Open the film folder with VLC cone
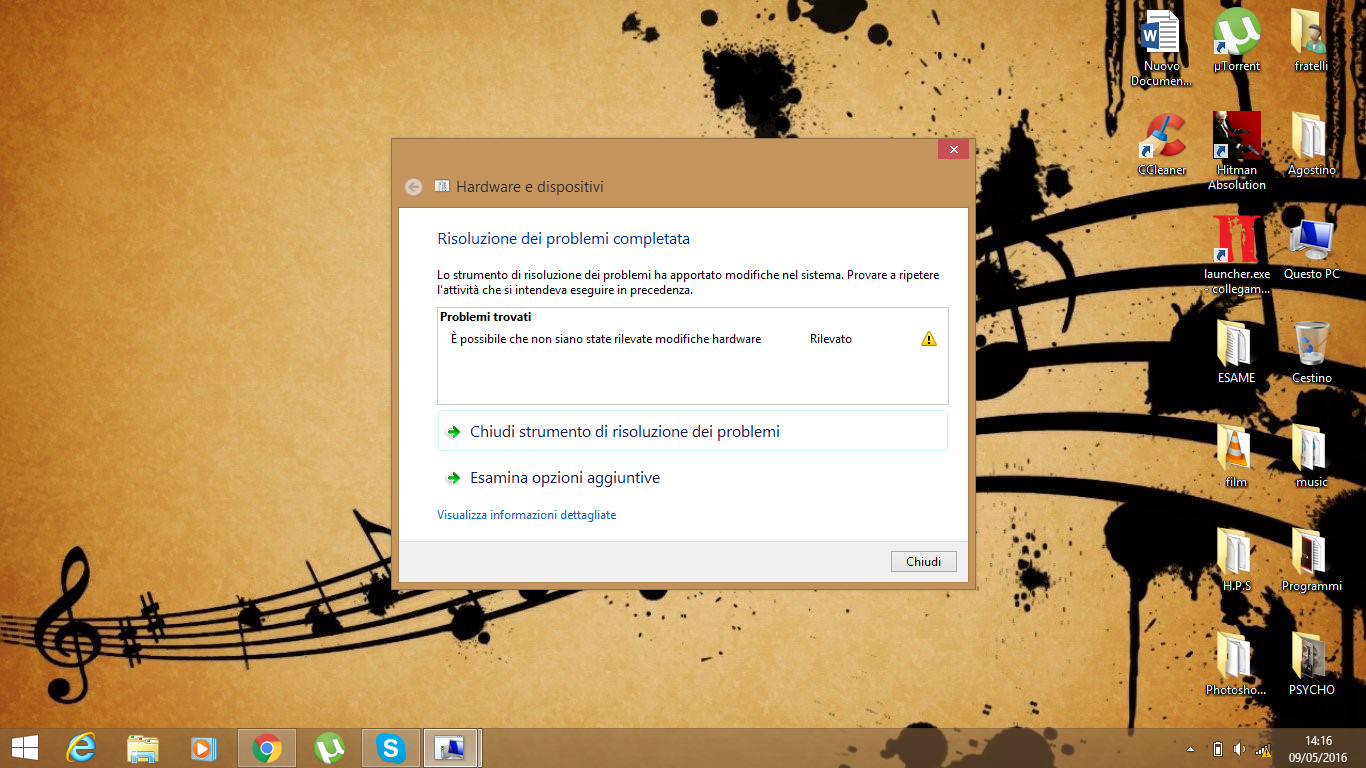The height and width of the screenshot is (768, 1366). coord(1236,452)
